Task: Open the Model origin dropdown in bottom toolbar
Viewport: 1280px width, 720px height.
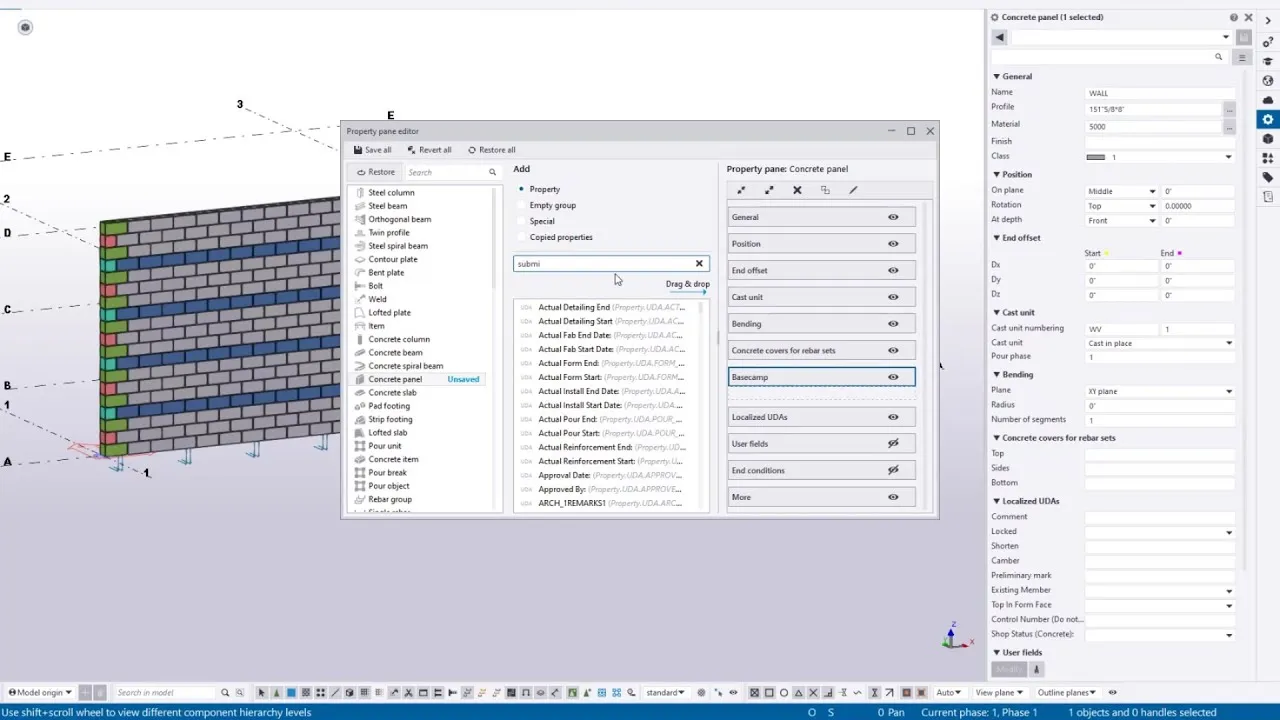Action: pyautogui.click(x=40, y=692)
